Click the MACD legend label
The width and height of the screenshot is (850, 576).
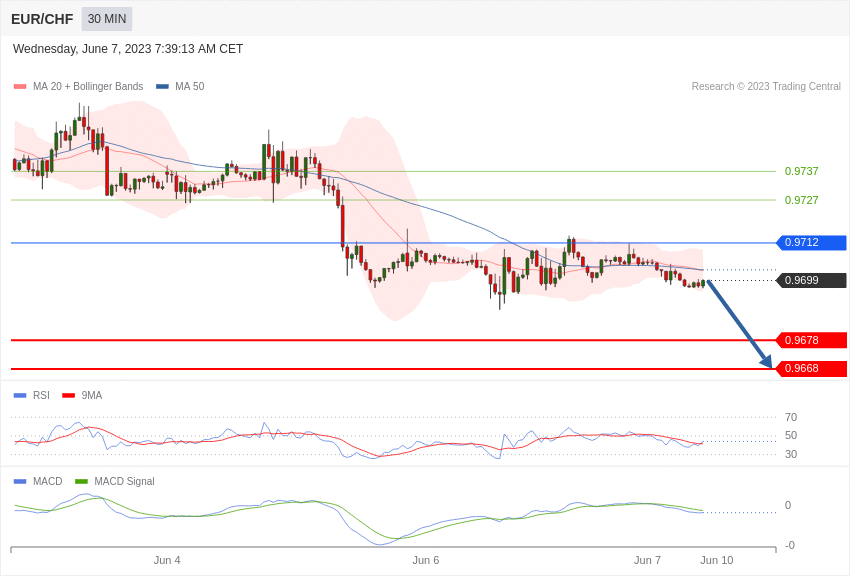[48, 481]
